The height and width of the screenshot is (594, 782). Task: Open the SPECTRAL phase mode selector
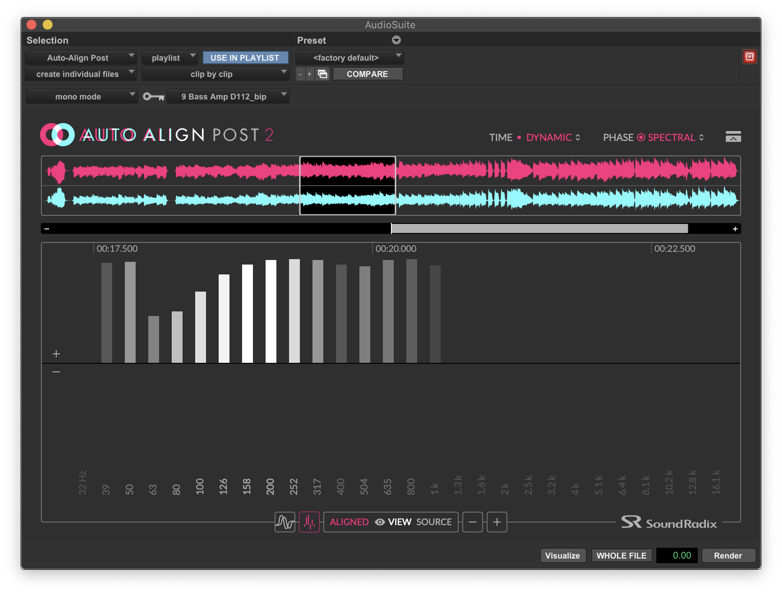pyautogui.click(x=676, y=137)
